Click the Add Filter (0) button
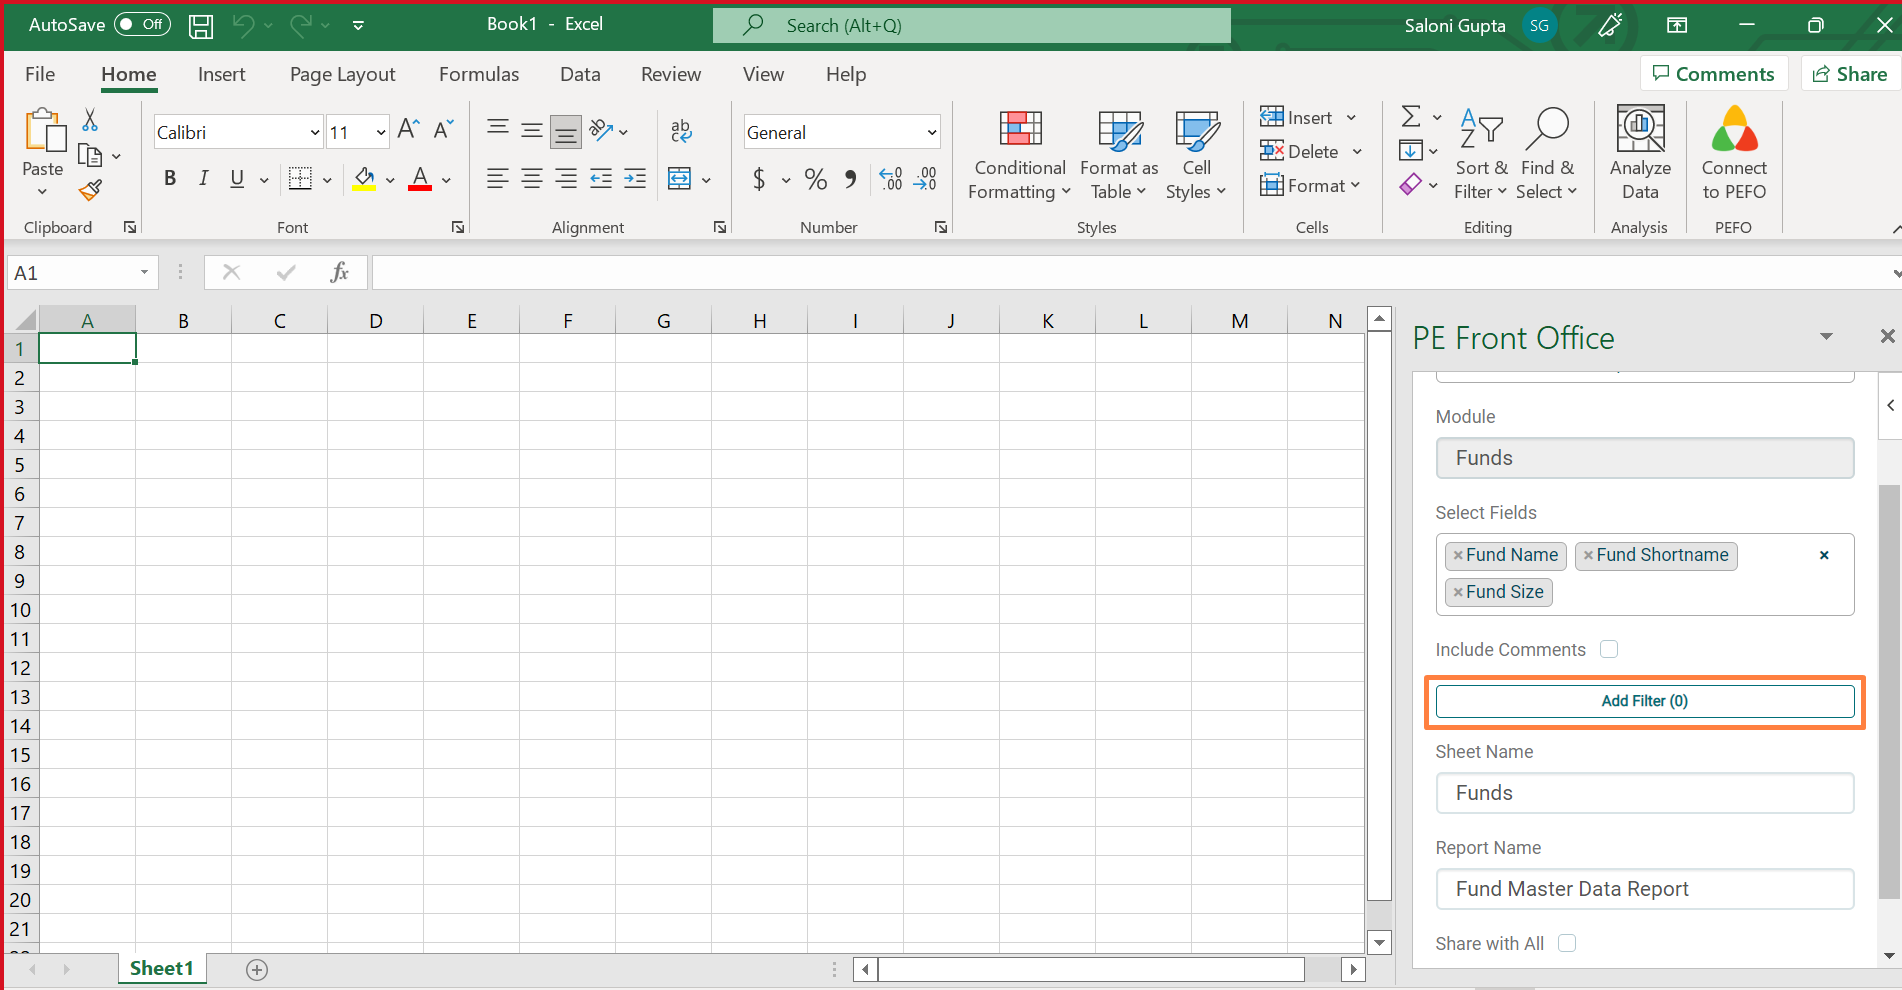Image resolution: width=1902 pixels, height=990 pixels. pyautogui.click(x=1644, y=701)
